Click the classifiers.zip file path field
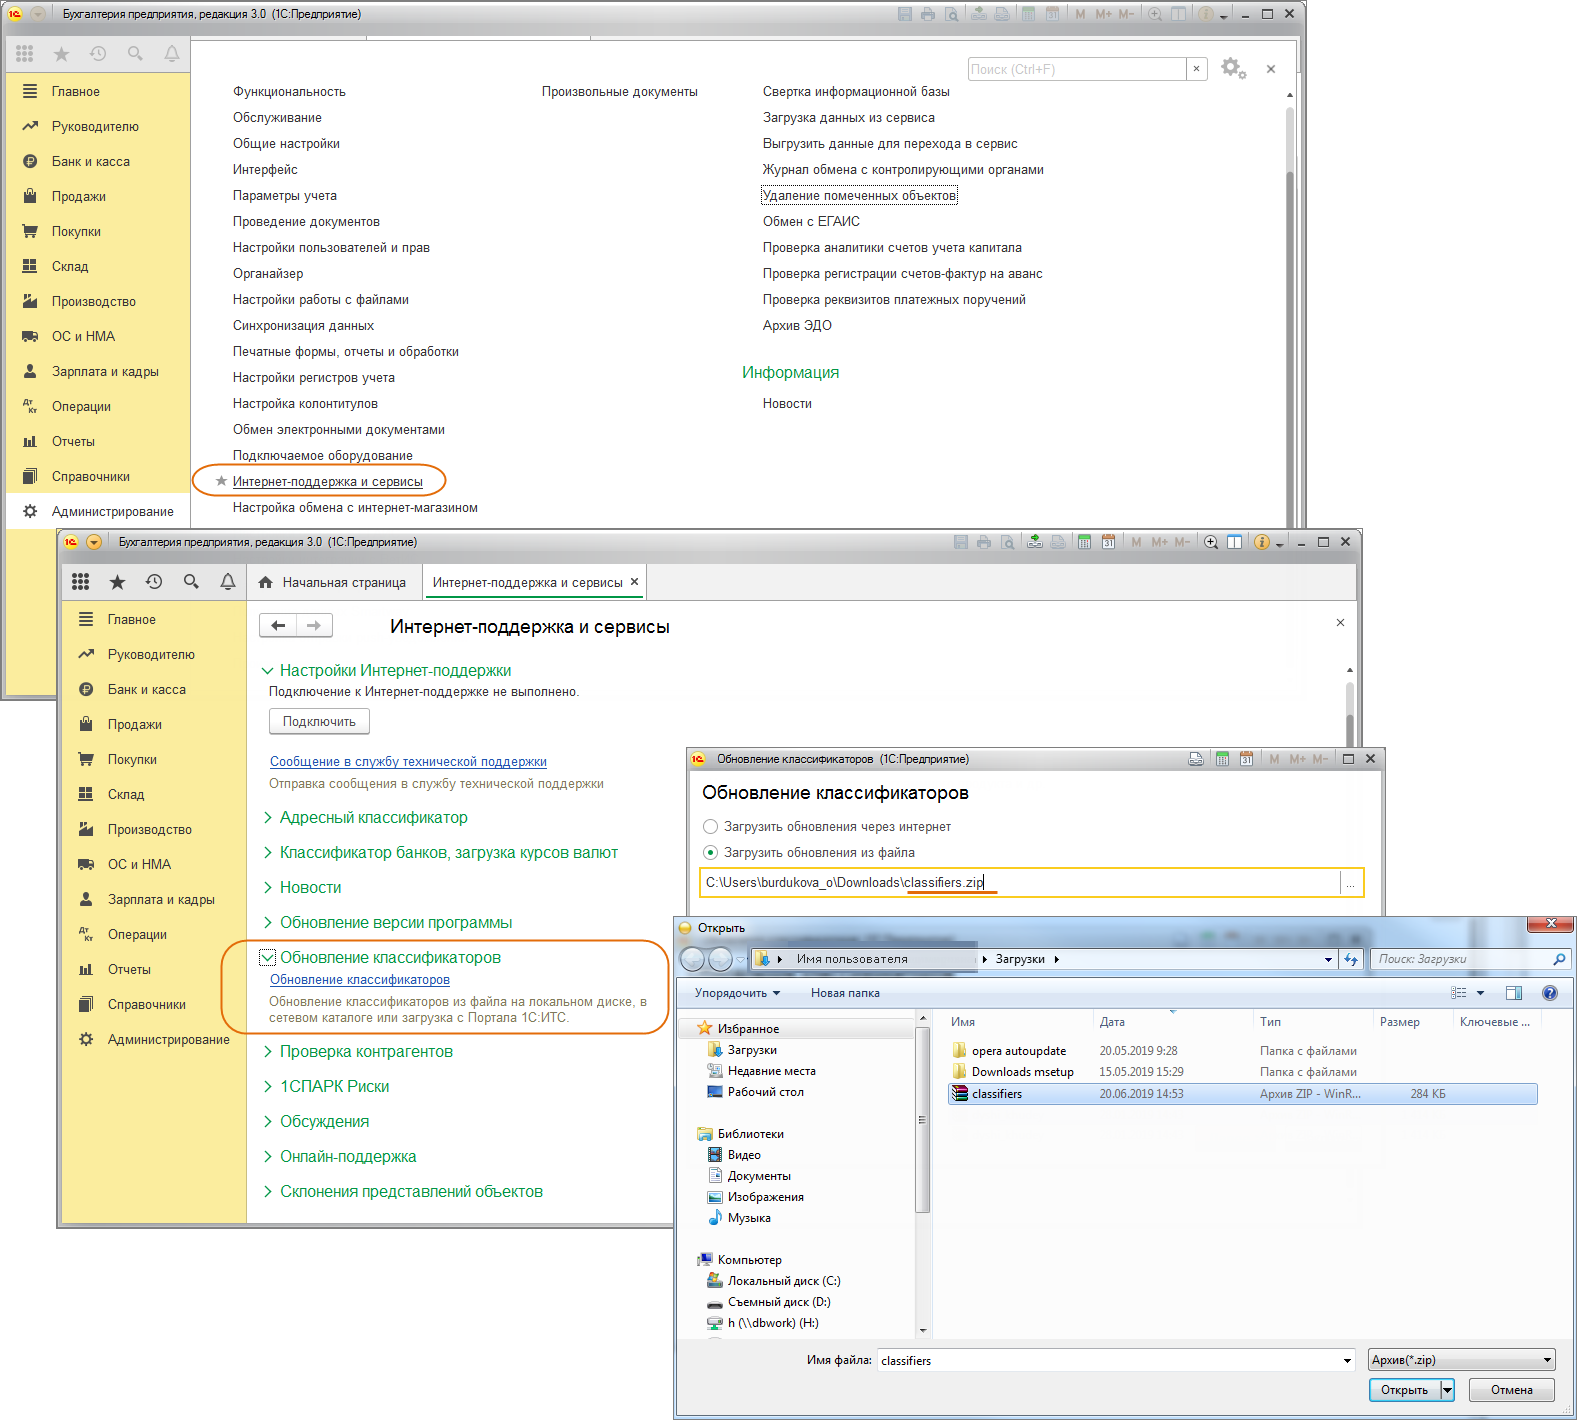This screenshot has width=1578, height=1421. [1020, 883]
